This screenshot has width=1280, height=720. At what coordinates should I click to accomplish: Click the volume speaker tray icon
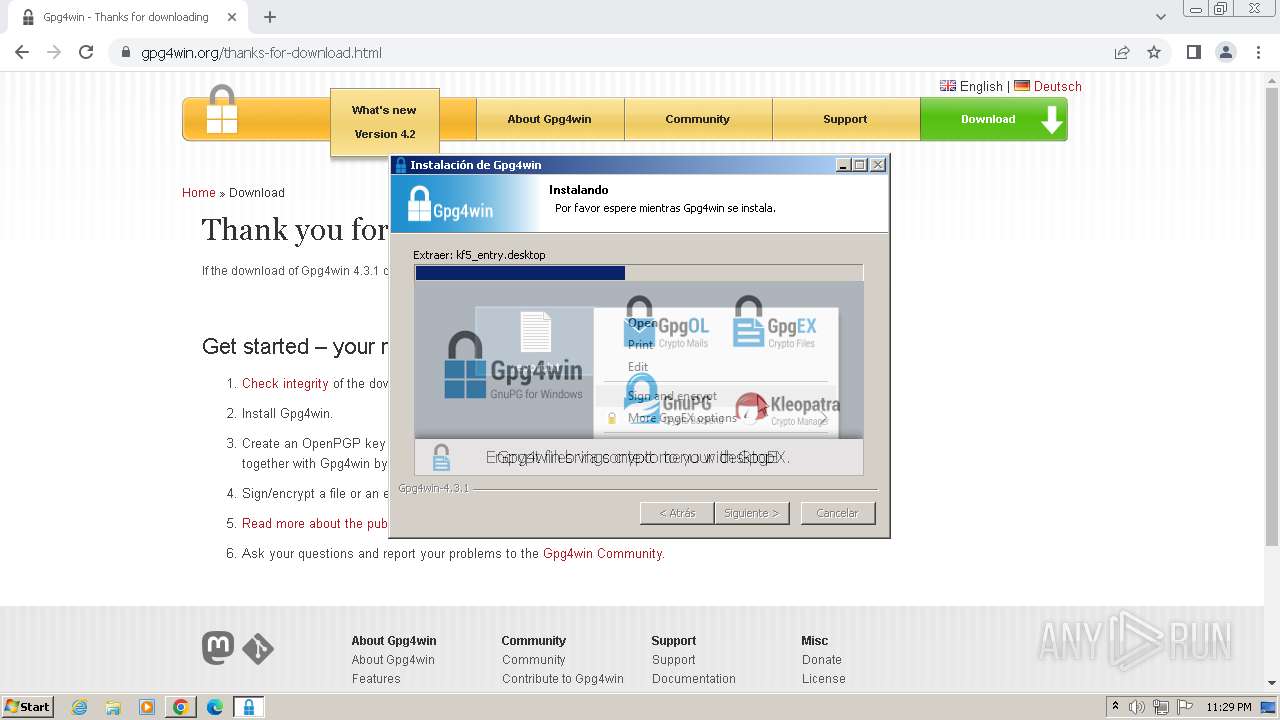click(x=1137, y=707)
